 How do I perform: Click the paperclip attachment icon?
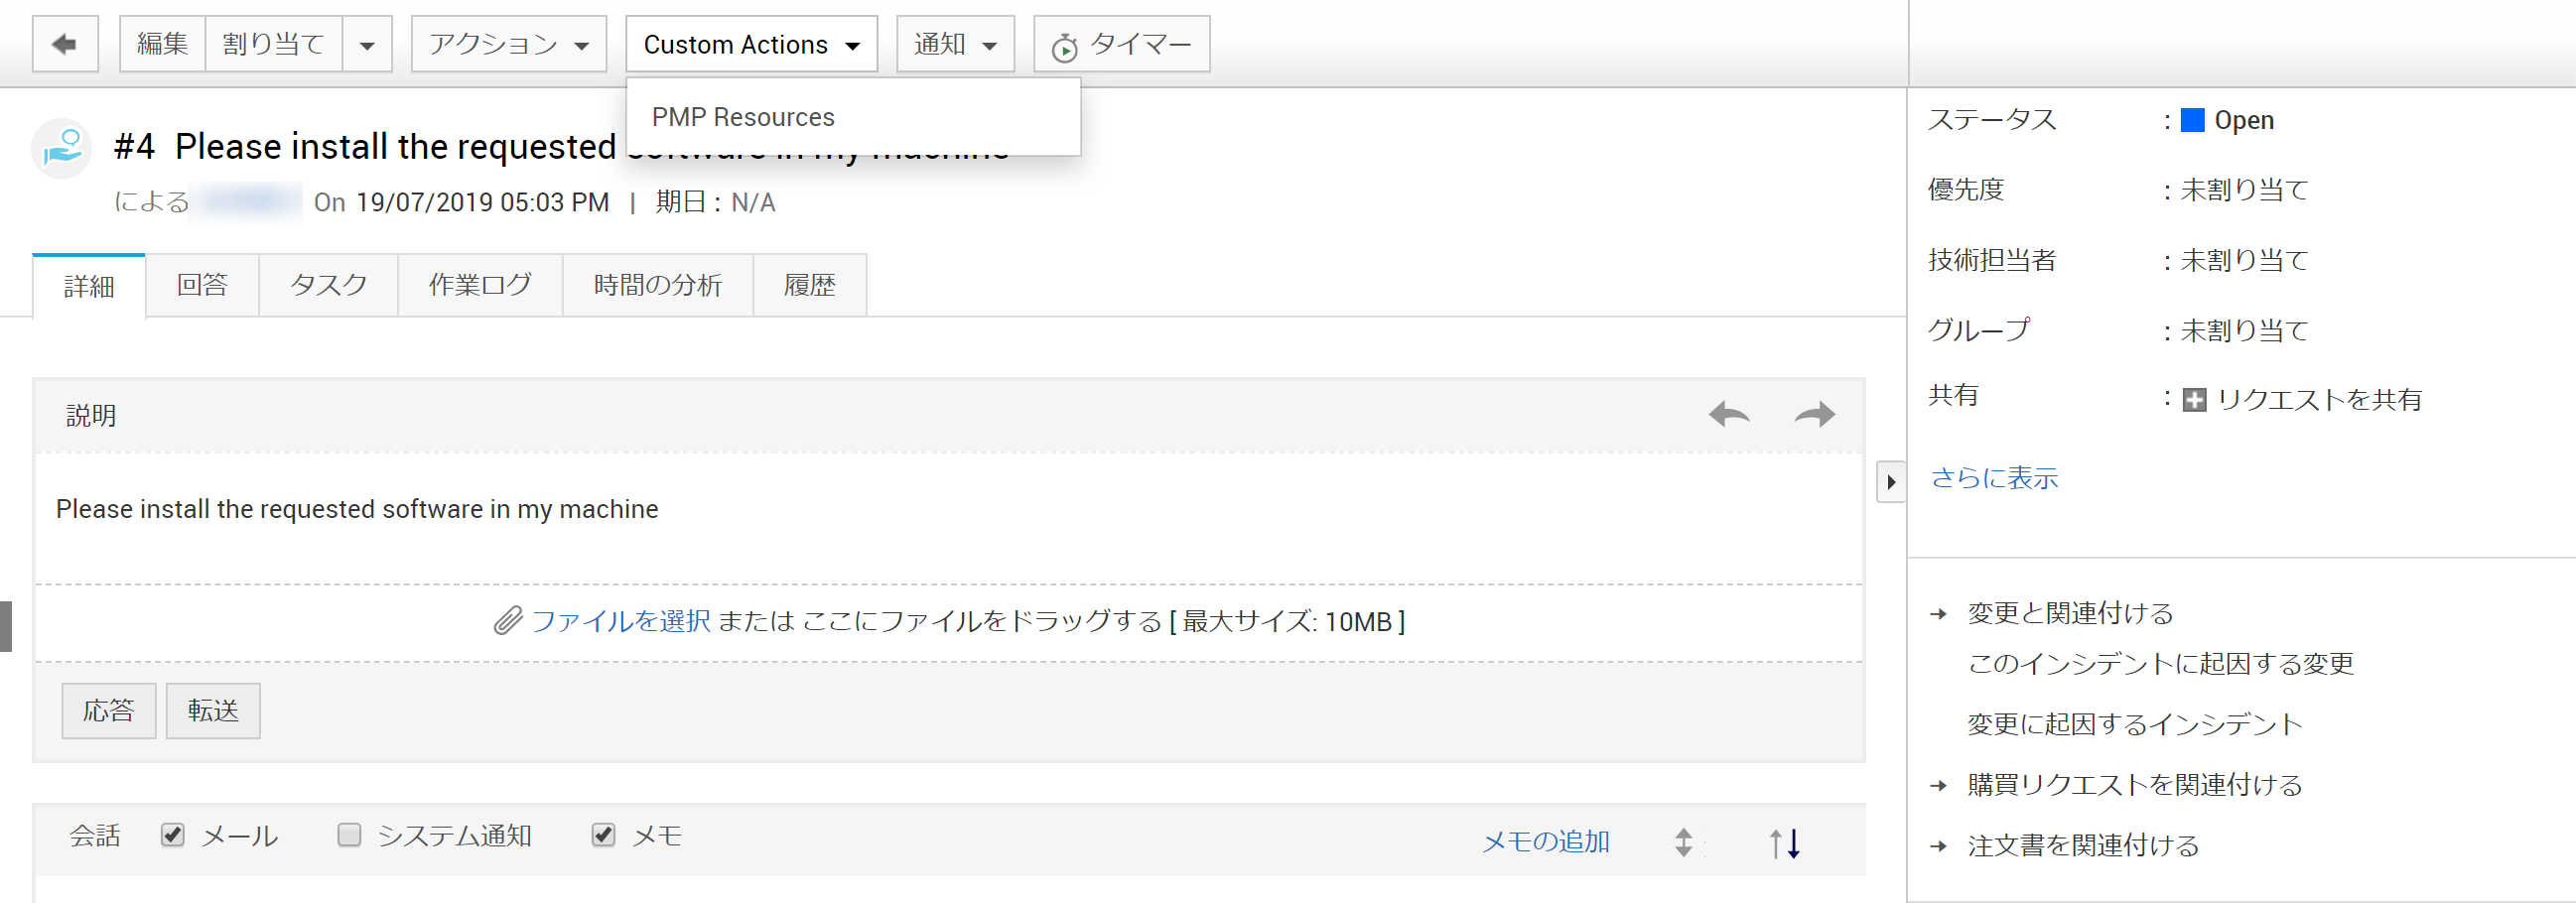[x=508, y=621]
